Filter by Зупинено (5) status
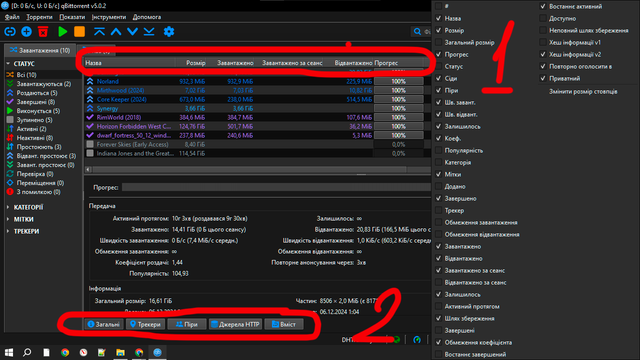Screen dimensions: 640x360 (34, 120)
